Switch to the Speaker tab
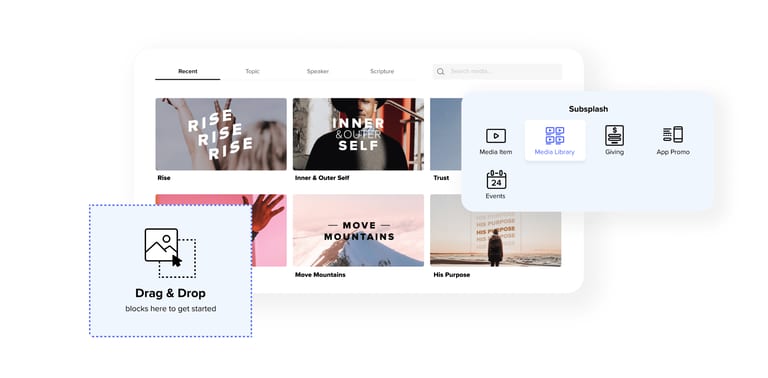 click(317, 71)
